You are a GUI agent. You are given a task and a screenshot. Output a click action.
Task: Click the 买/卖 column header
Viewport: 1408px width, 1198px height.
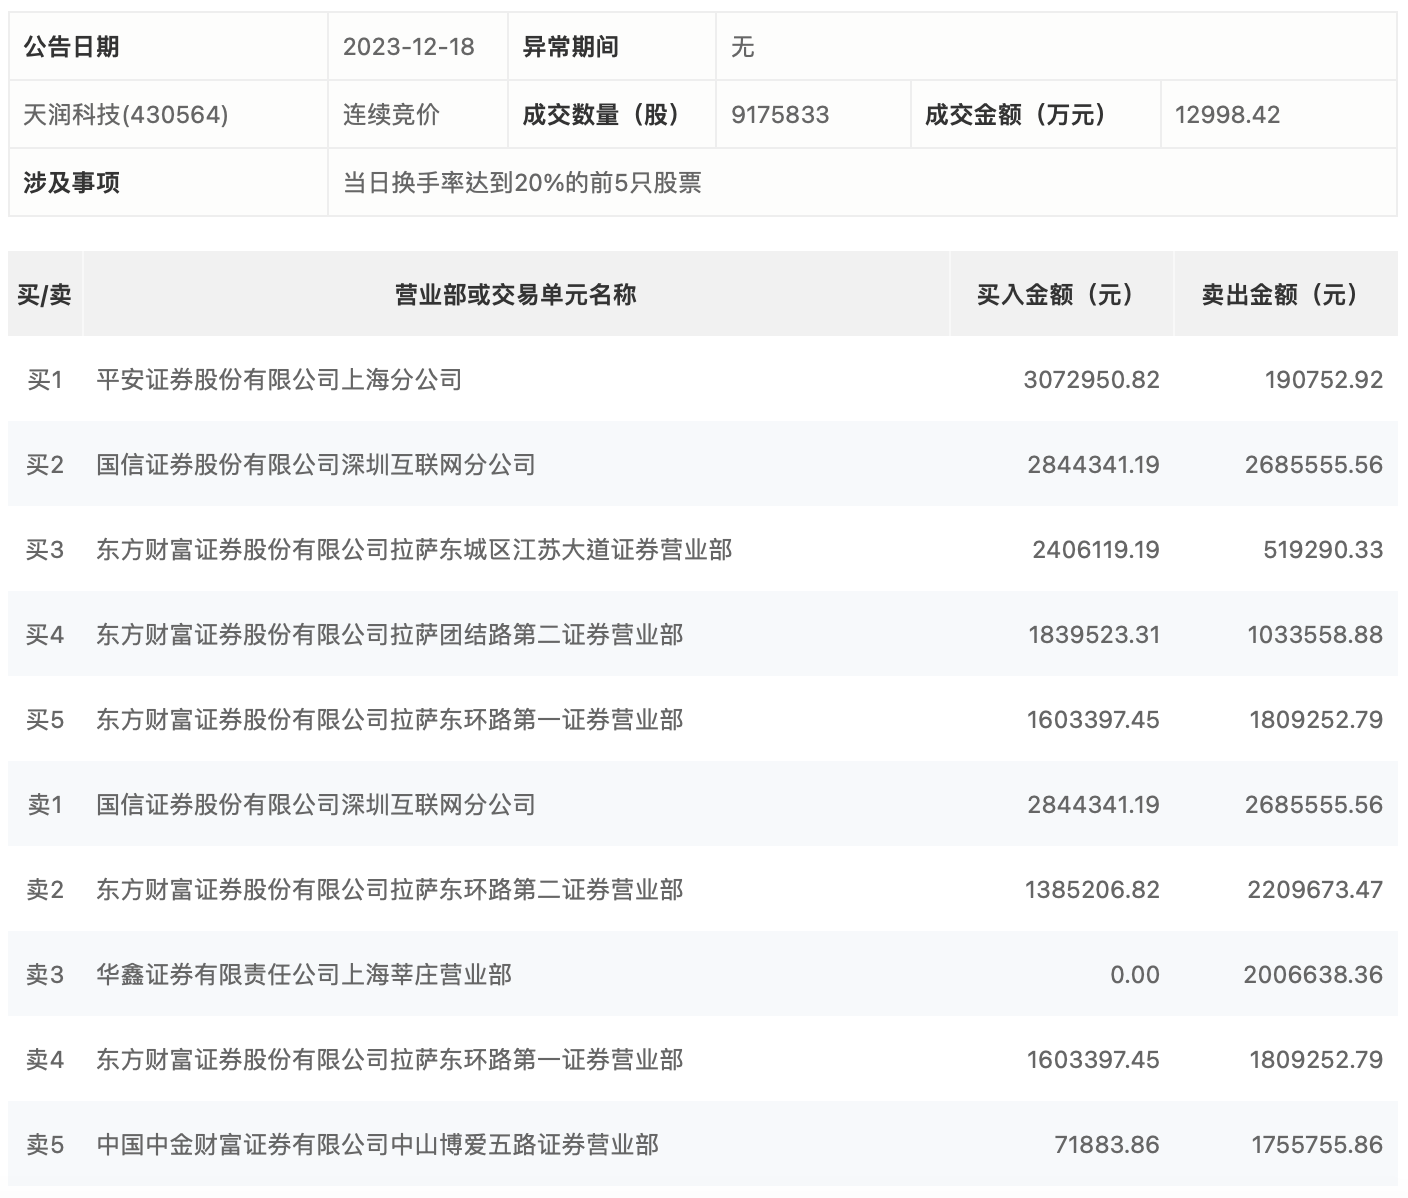point(45,294)
